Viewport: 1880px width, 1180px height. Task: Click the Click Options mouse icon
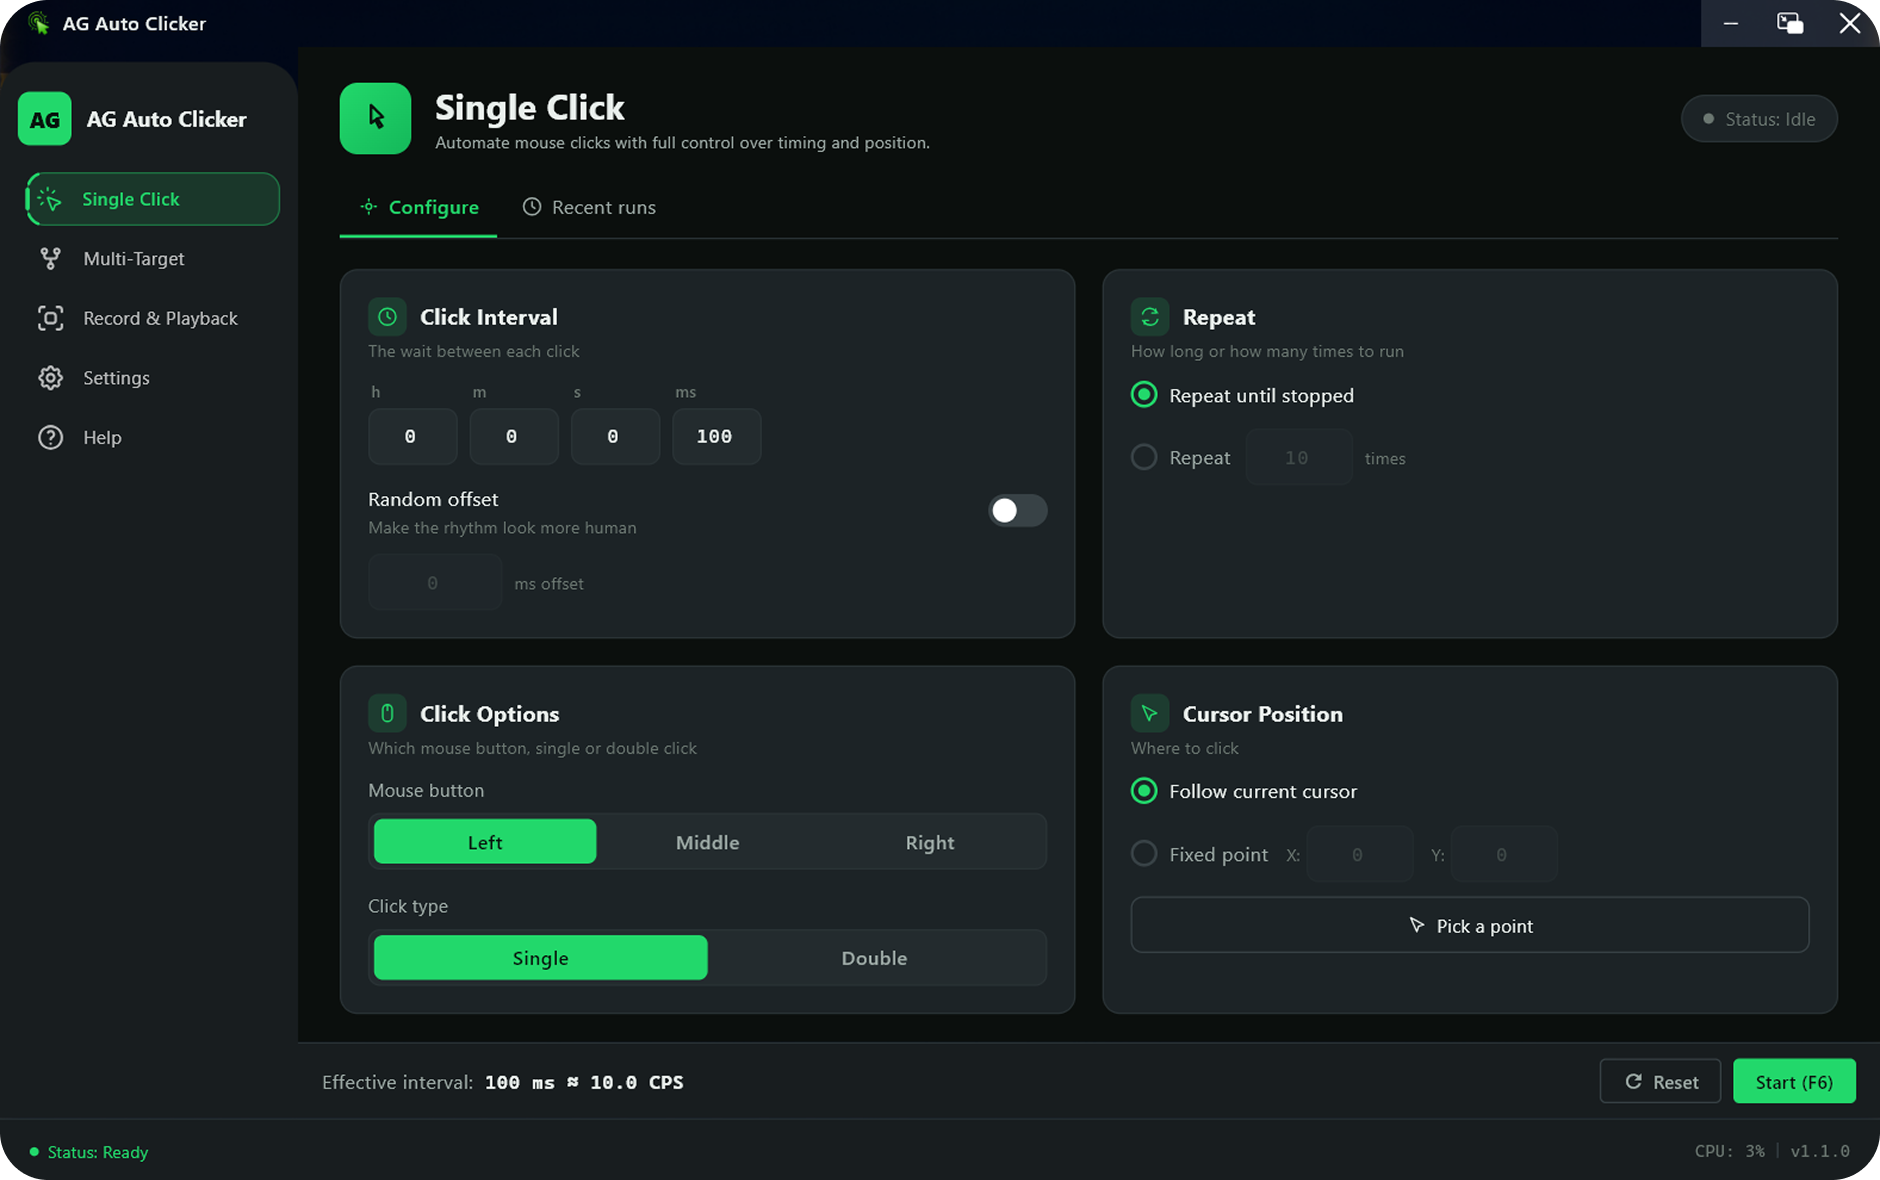click(387, 714)
